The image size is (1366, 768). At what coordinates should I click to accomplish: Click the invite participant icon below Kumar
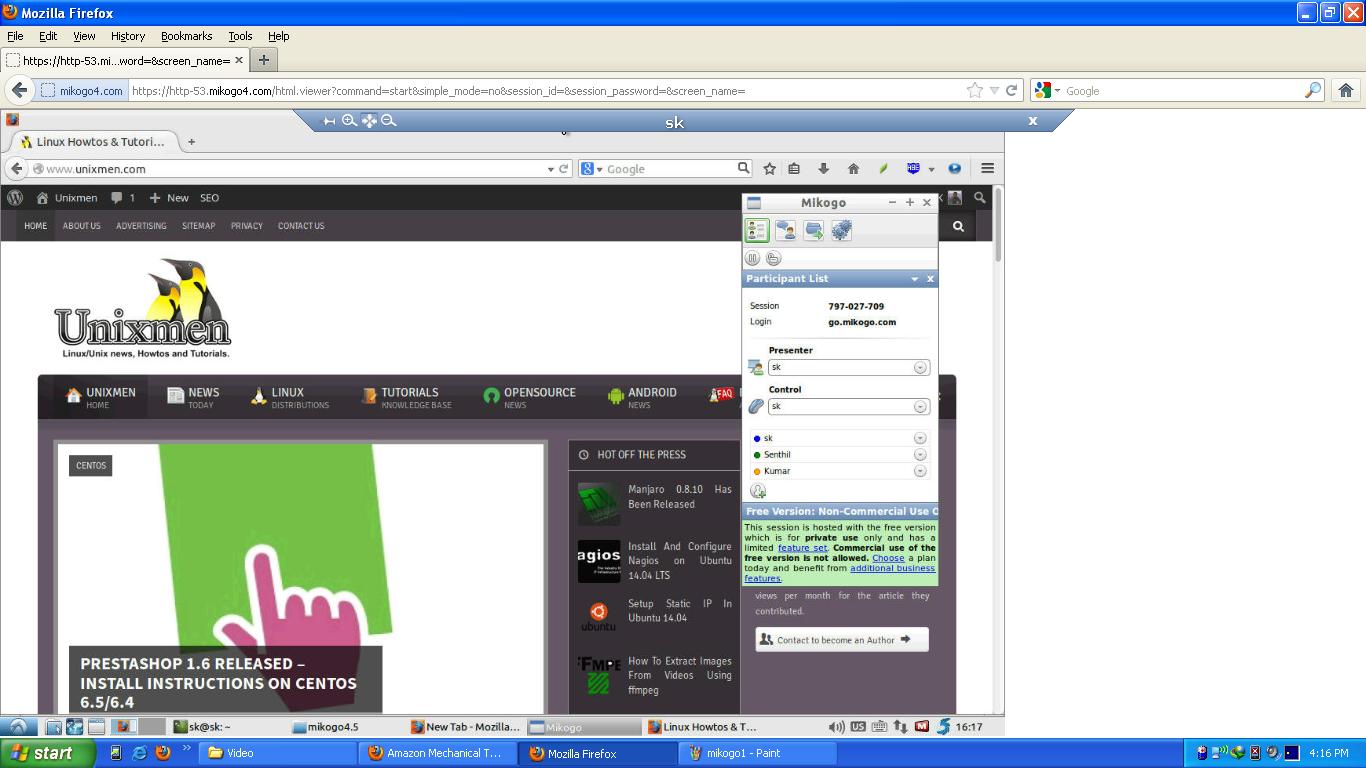pyautogui.click(x=758, y=491)
